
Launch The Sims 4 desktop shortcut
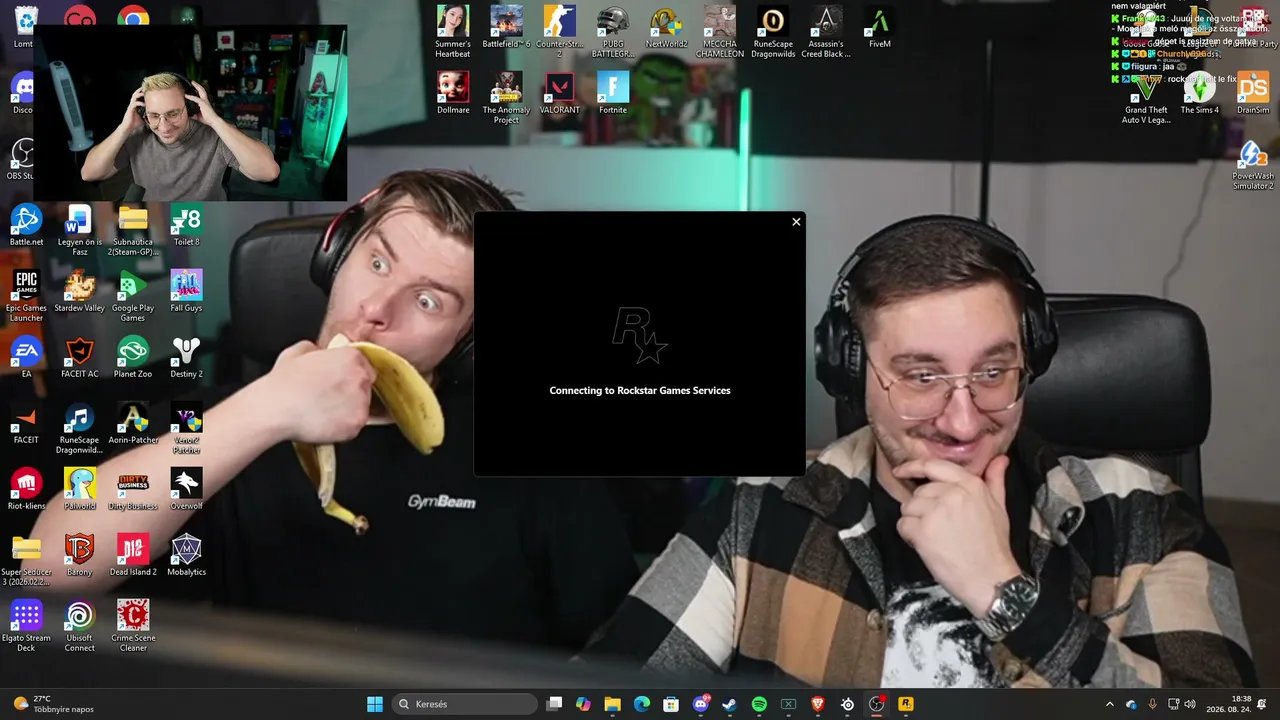tap(1200, 93)
